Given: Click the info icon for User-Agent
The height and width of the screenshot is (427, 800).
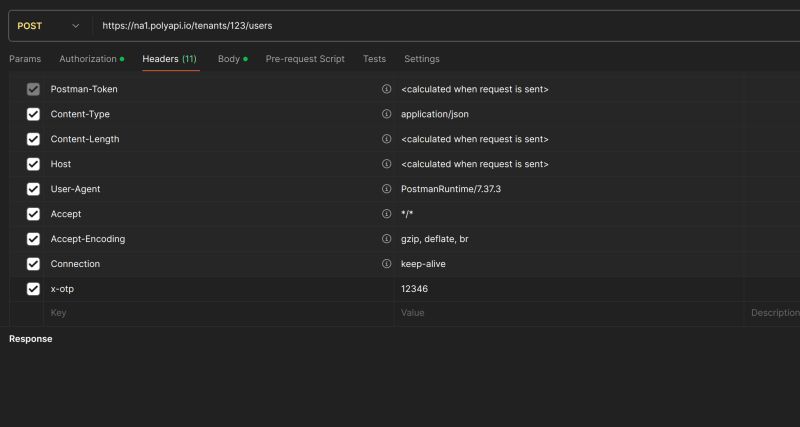Looking at the screenshot, I should point(386,189).
